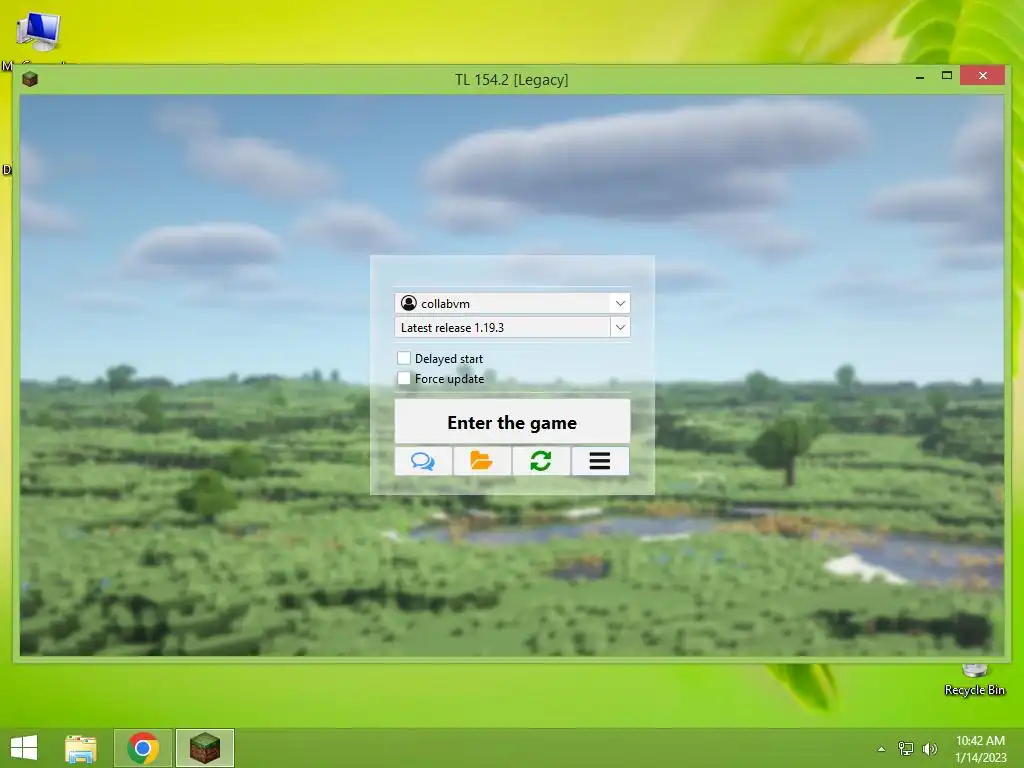
Task: Click the TL launcher block icon in title bar
Action: [x=30, y=80]
